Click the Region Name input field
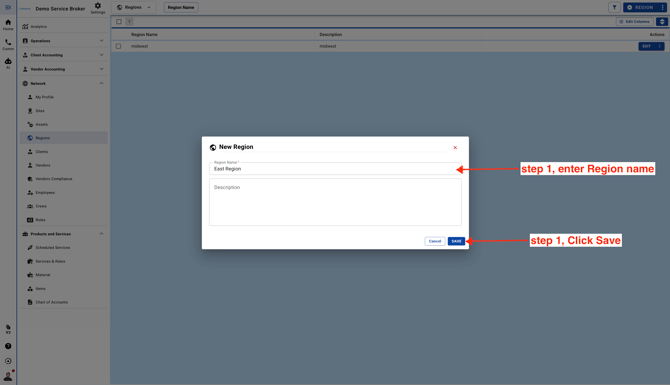 pyautogui.click(x=335, y=168)
